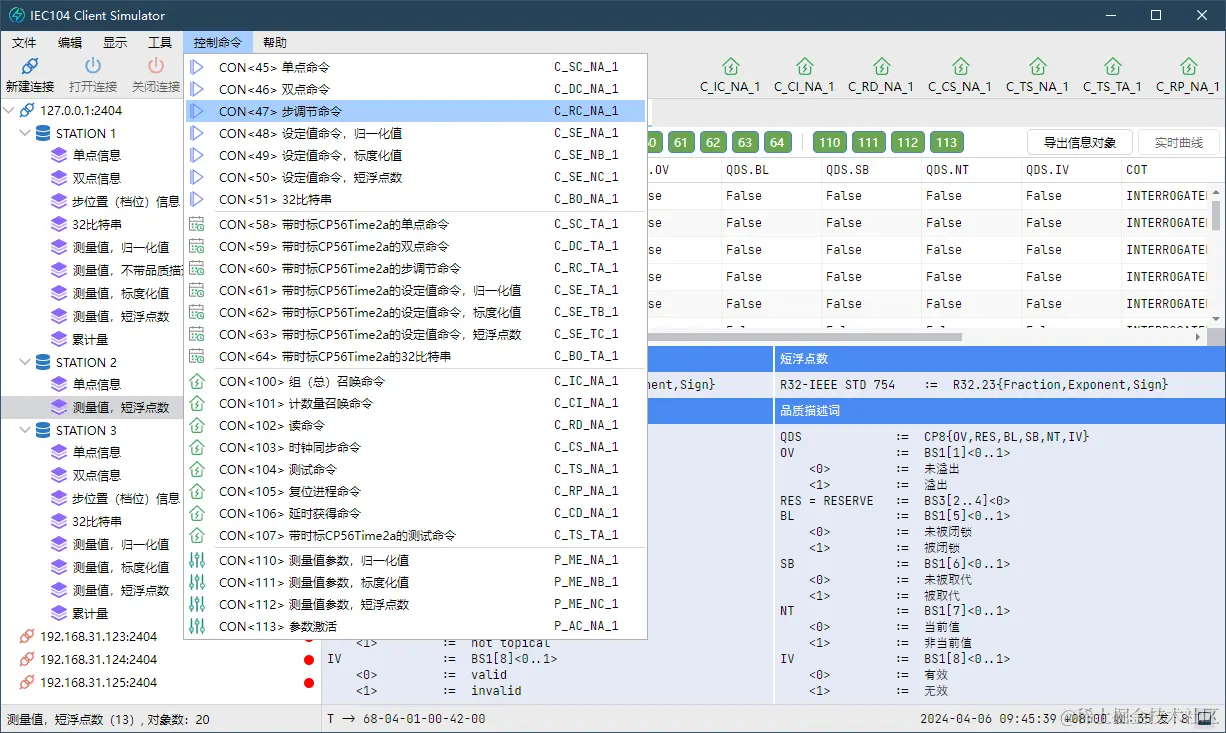Image resolution: width=1226 pixels, height=733 pixels.
Task: Click the COT column header
Action: 1166,170
